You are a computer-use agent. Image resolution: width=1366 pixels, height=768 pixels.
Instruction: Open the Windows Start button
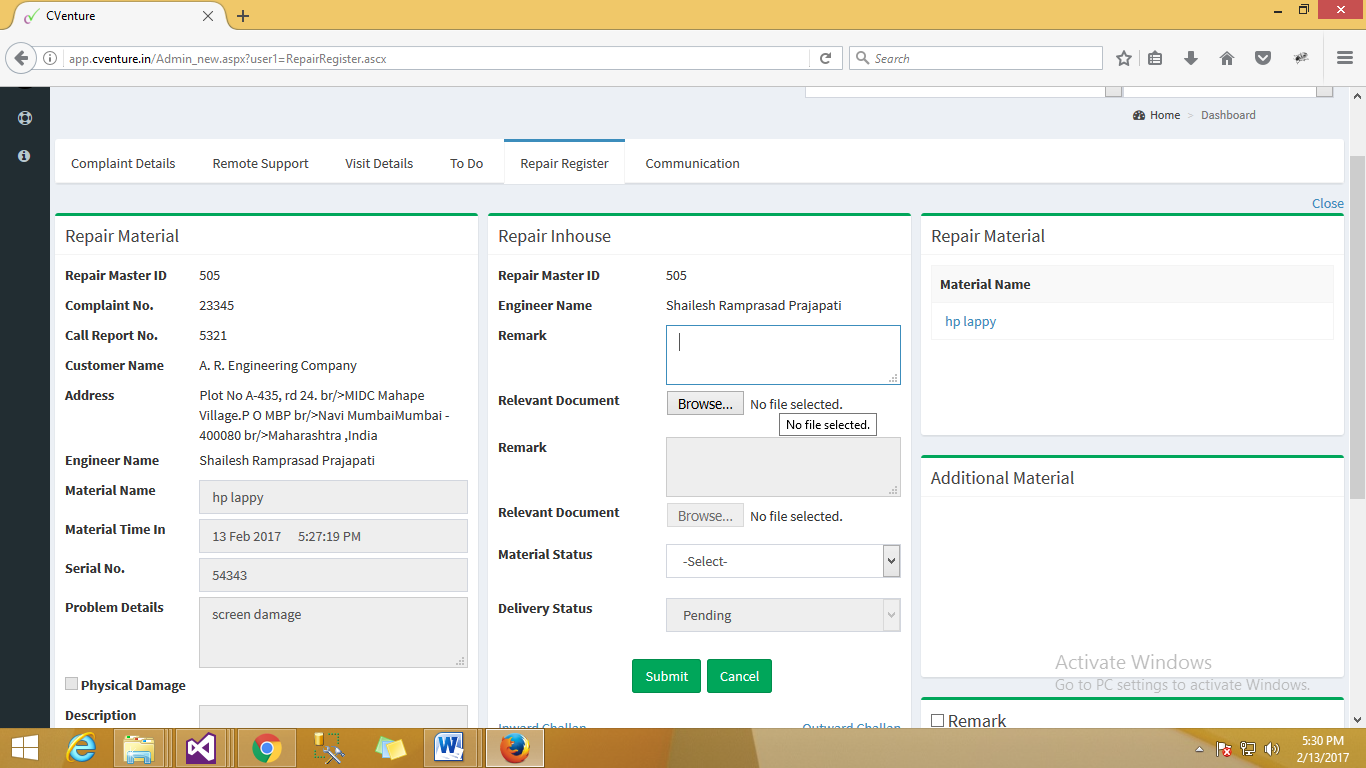[24, 748]
